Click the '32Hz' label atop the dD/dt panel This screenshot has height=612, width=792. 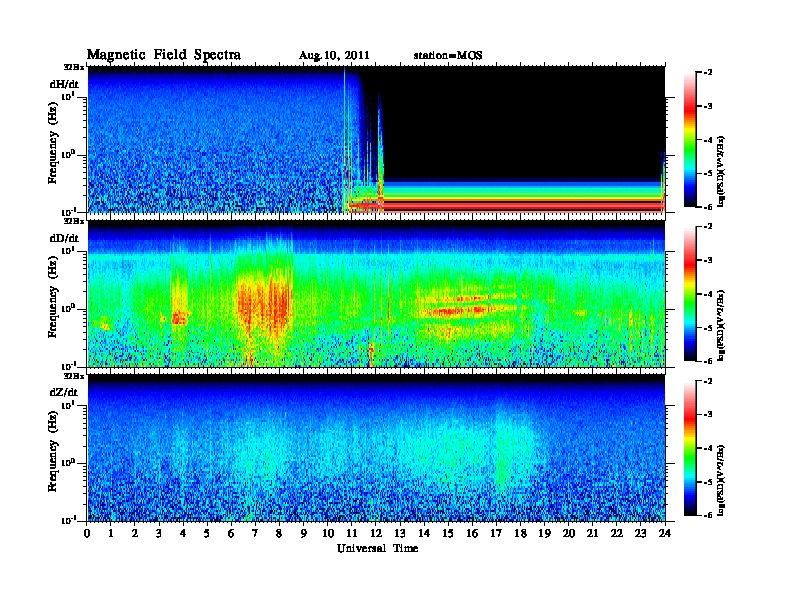pos(73,221)
